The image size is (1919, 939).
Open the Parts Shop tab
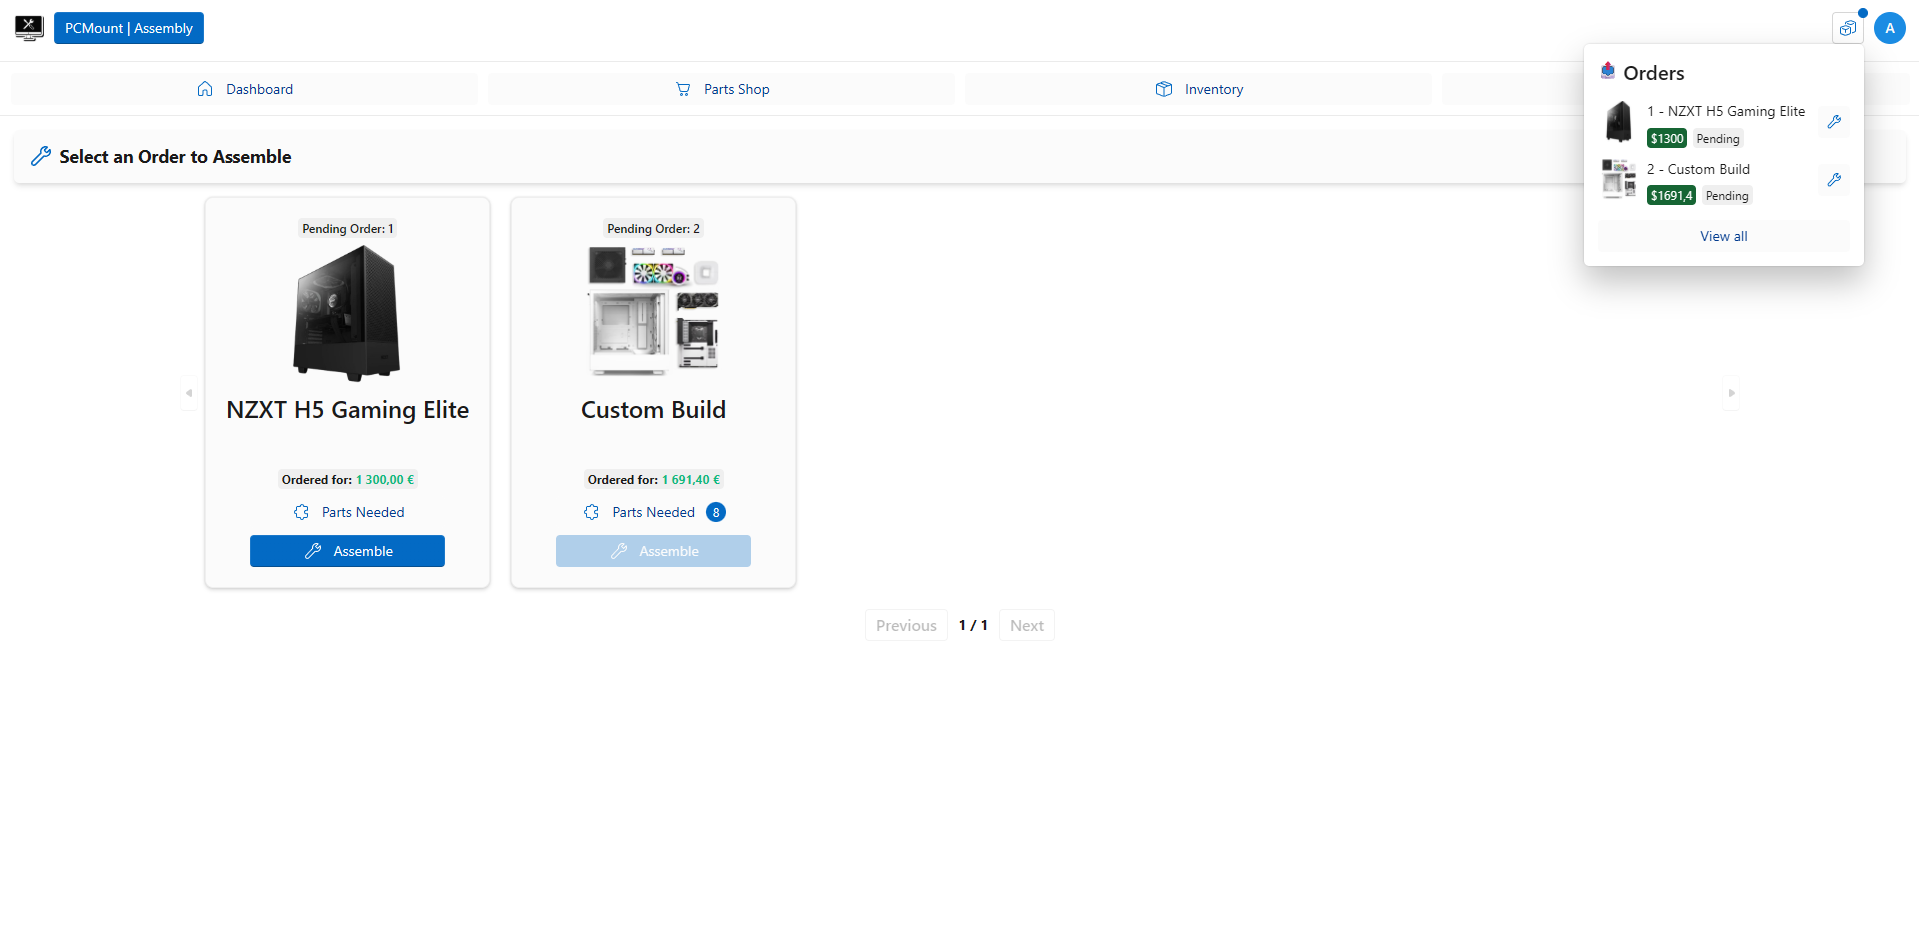click(x=721, y=89)
